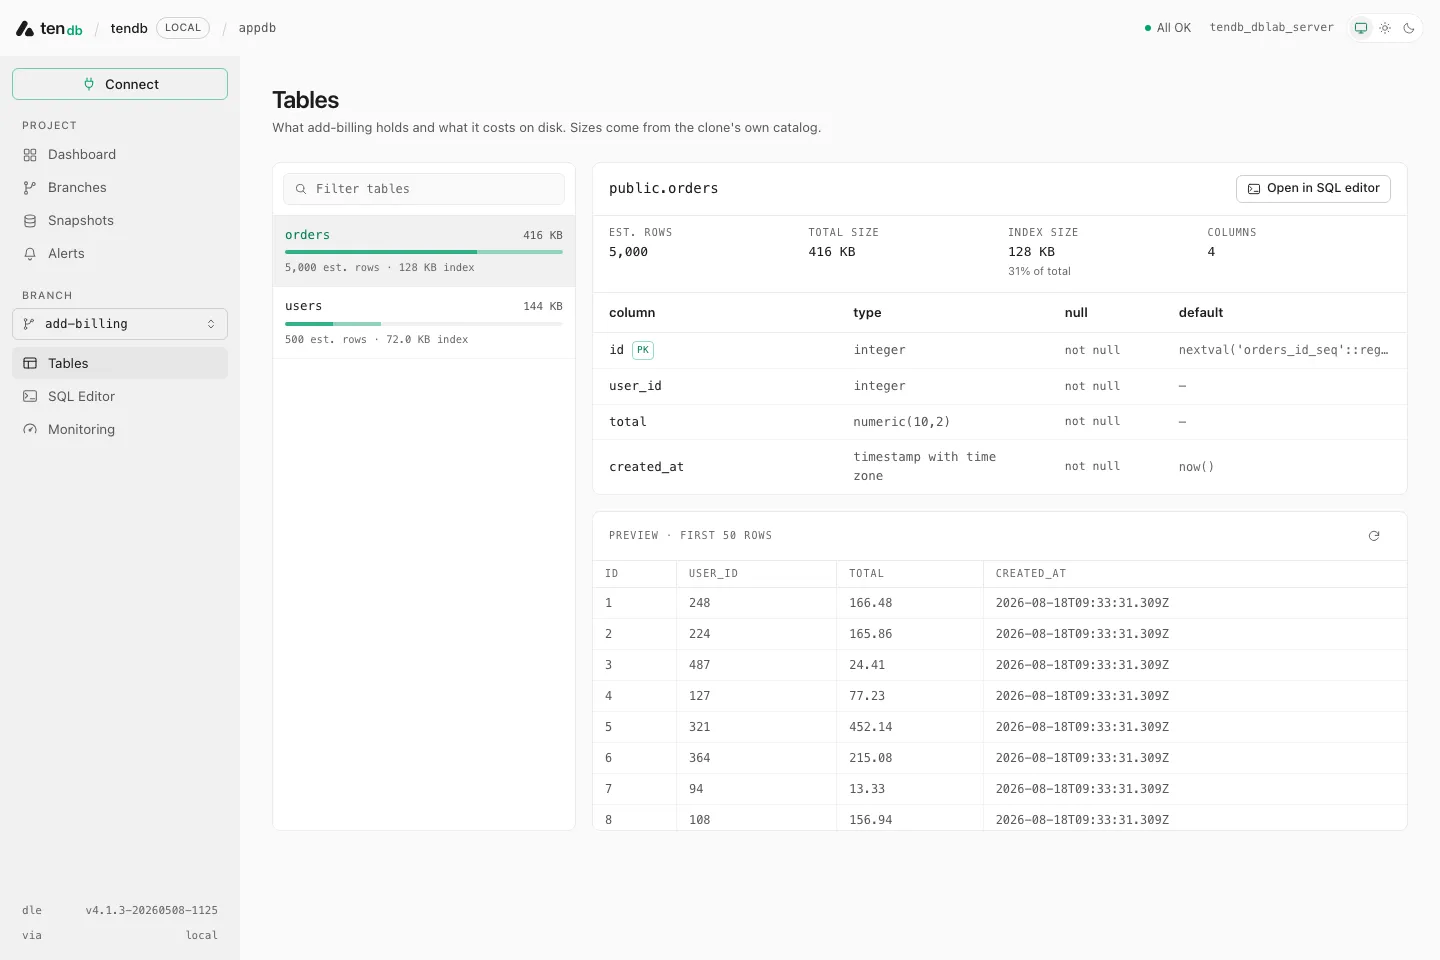This screenshot has width=1440, height=960.
Task: Click the Snapshots database icon
Action: coord(30,221)
